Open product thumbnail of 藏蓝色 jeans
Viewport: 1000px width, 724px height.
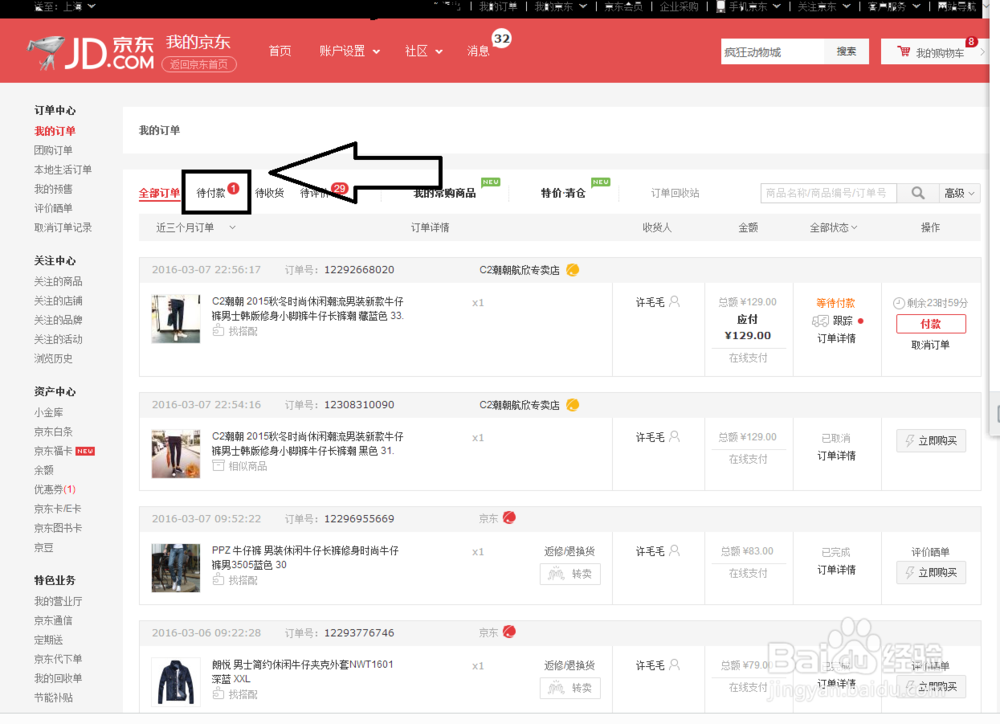coord(175,319)
